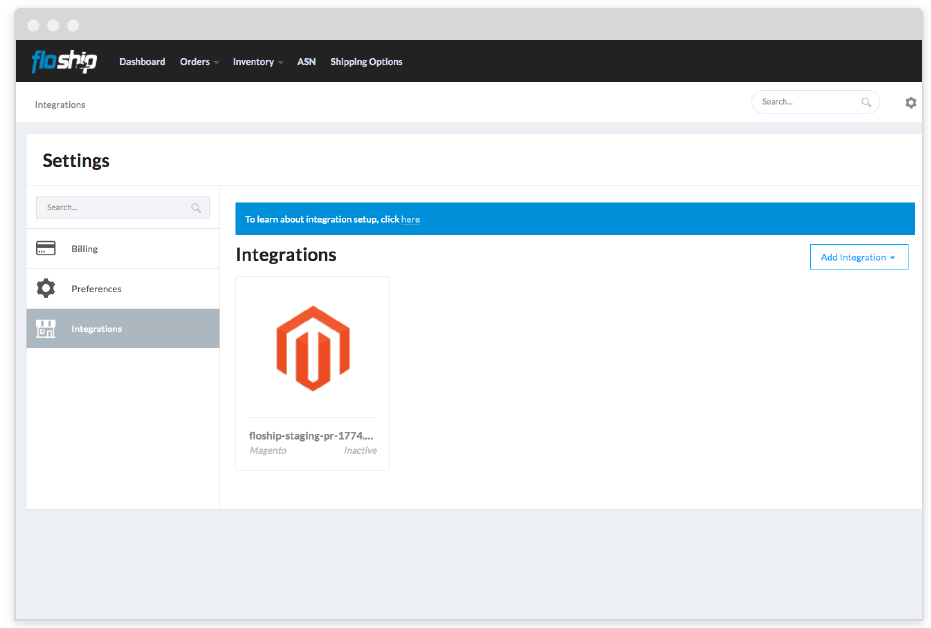Open the floship-staging-pr-1774 integration name
This screenshot has height=628, width=931.
(311, 435)
